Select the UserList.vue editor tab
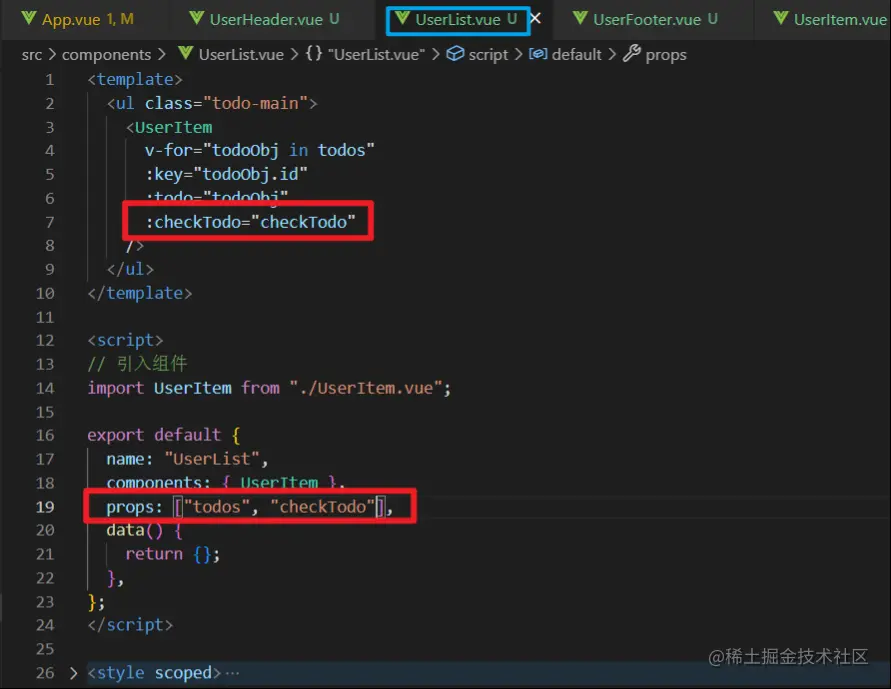891x689 pixels. pos(458,20)
